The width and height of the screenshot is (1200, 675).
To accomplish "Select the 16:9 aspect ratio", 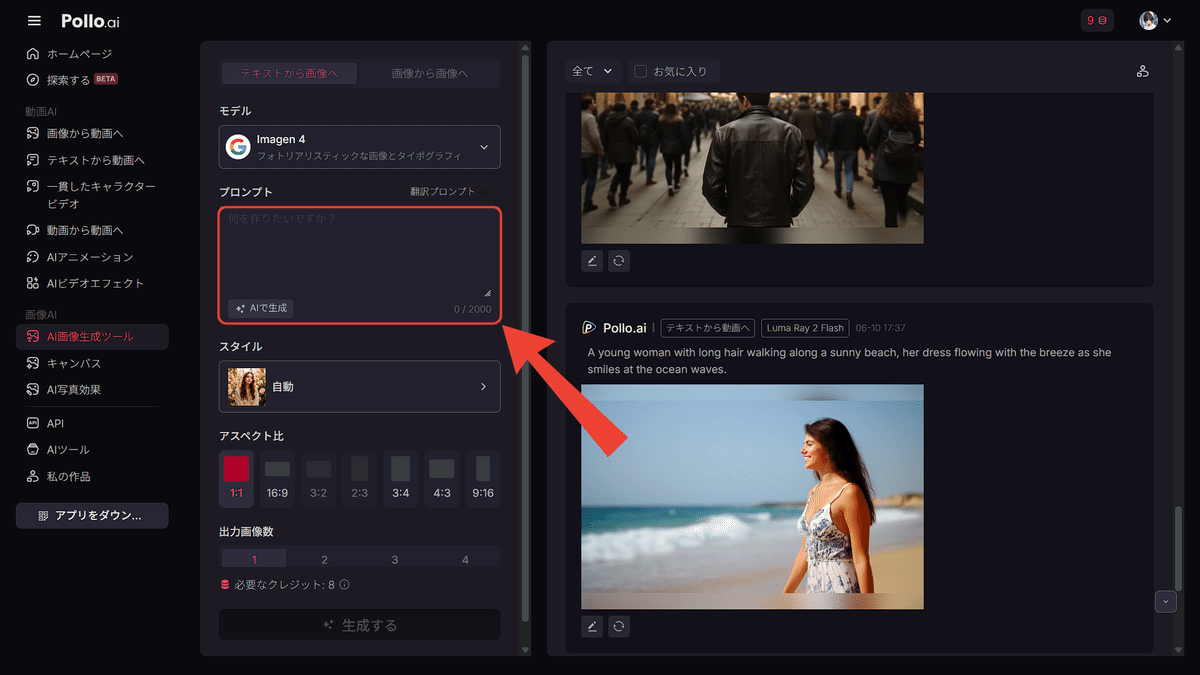I will pos(277,477).
